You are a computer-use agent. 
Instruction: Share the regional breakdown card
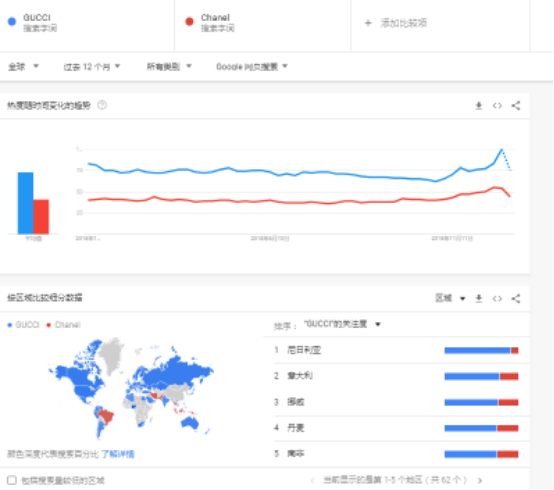click(516, 299)
